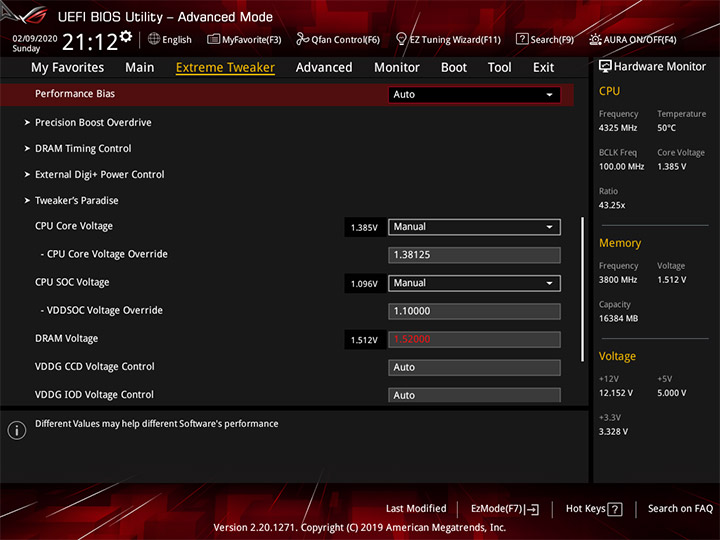The height and width of the screenshot is (540, 720).
Task: Open MyFavorite(F3)
Action: point(244,39)
